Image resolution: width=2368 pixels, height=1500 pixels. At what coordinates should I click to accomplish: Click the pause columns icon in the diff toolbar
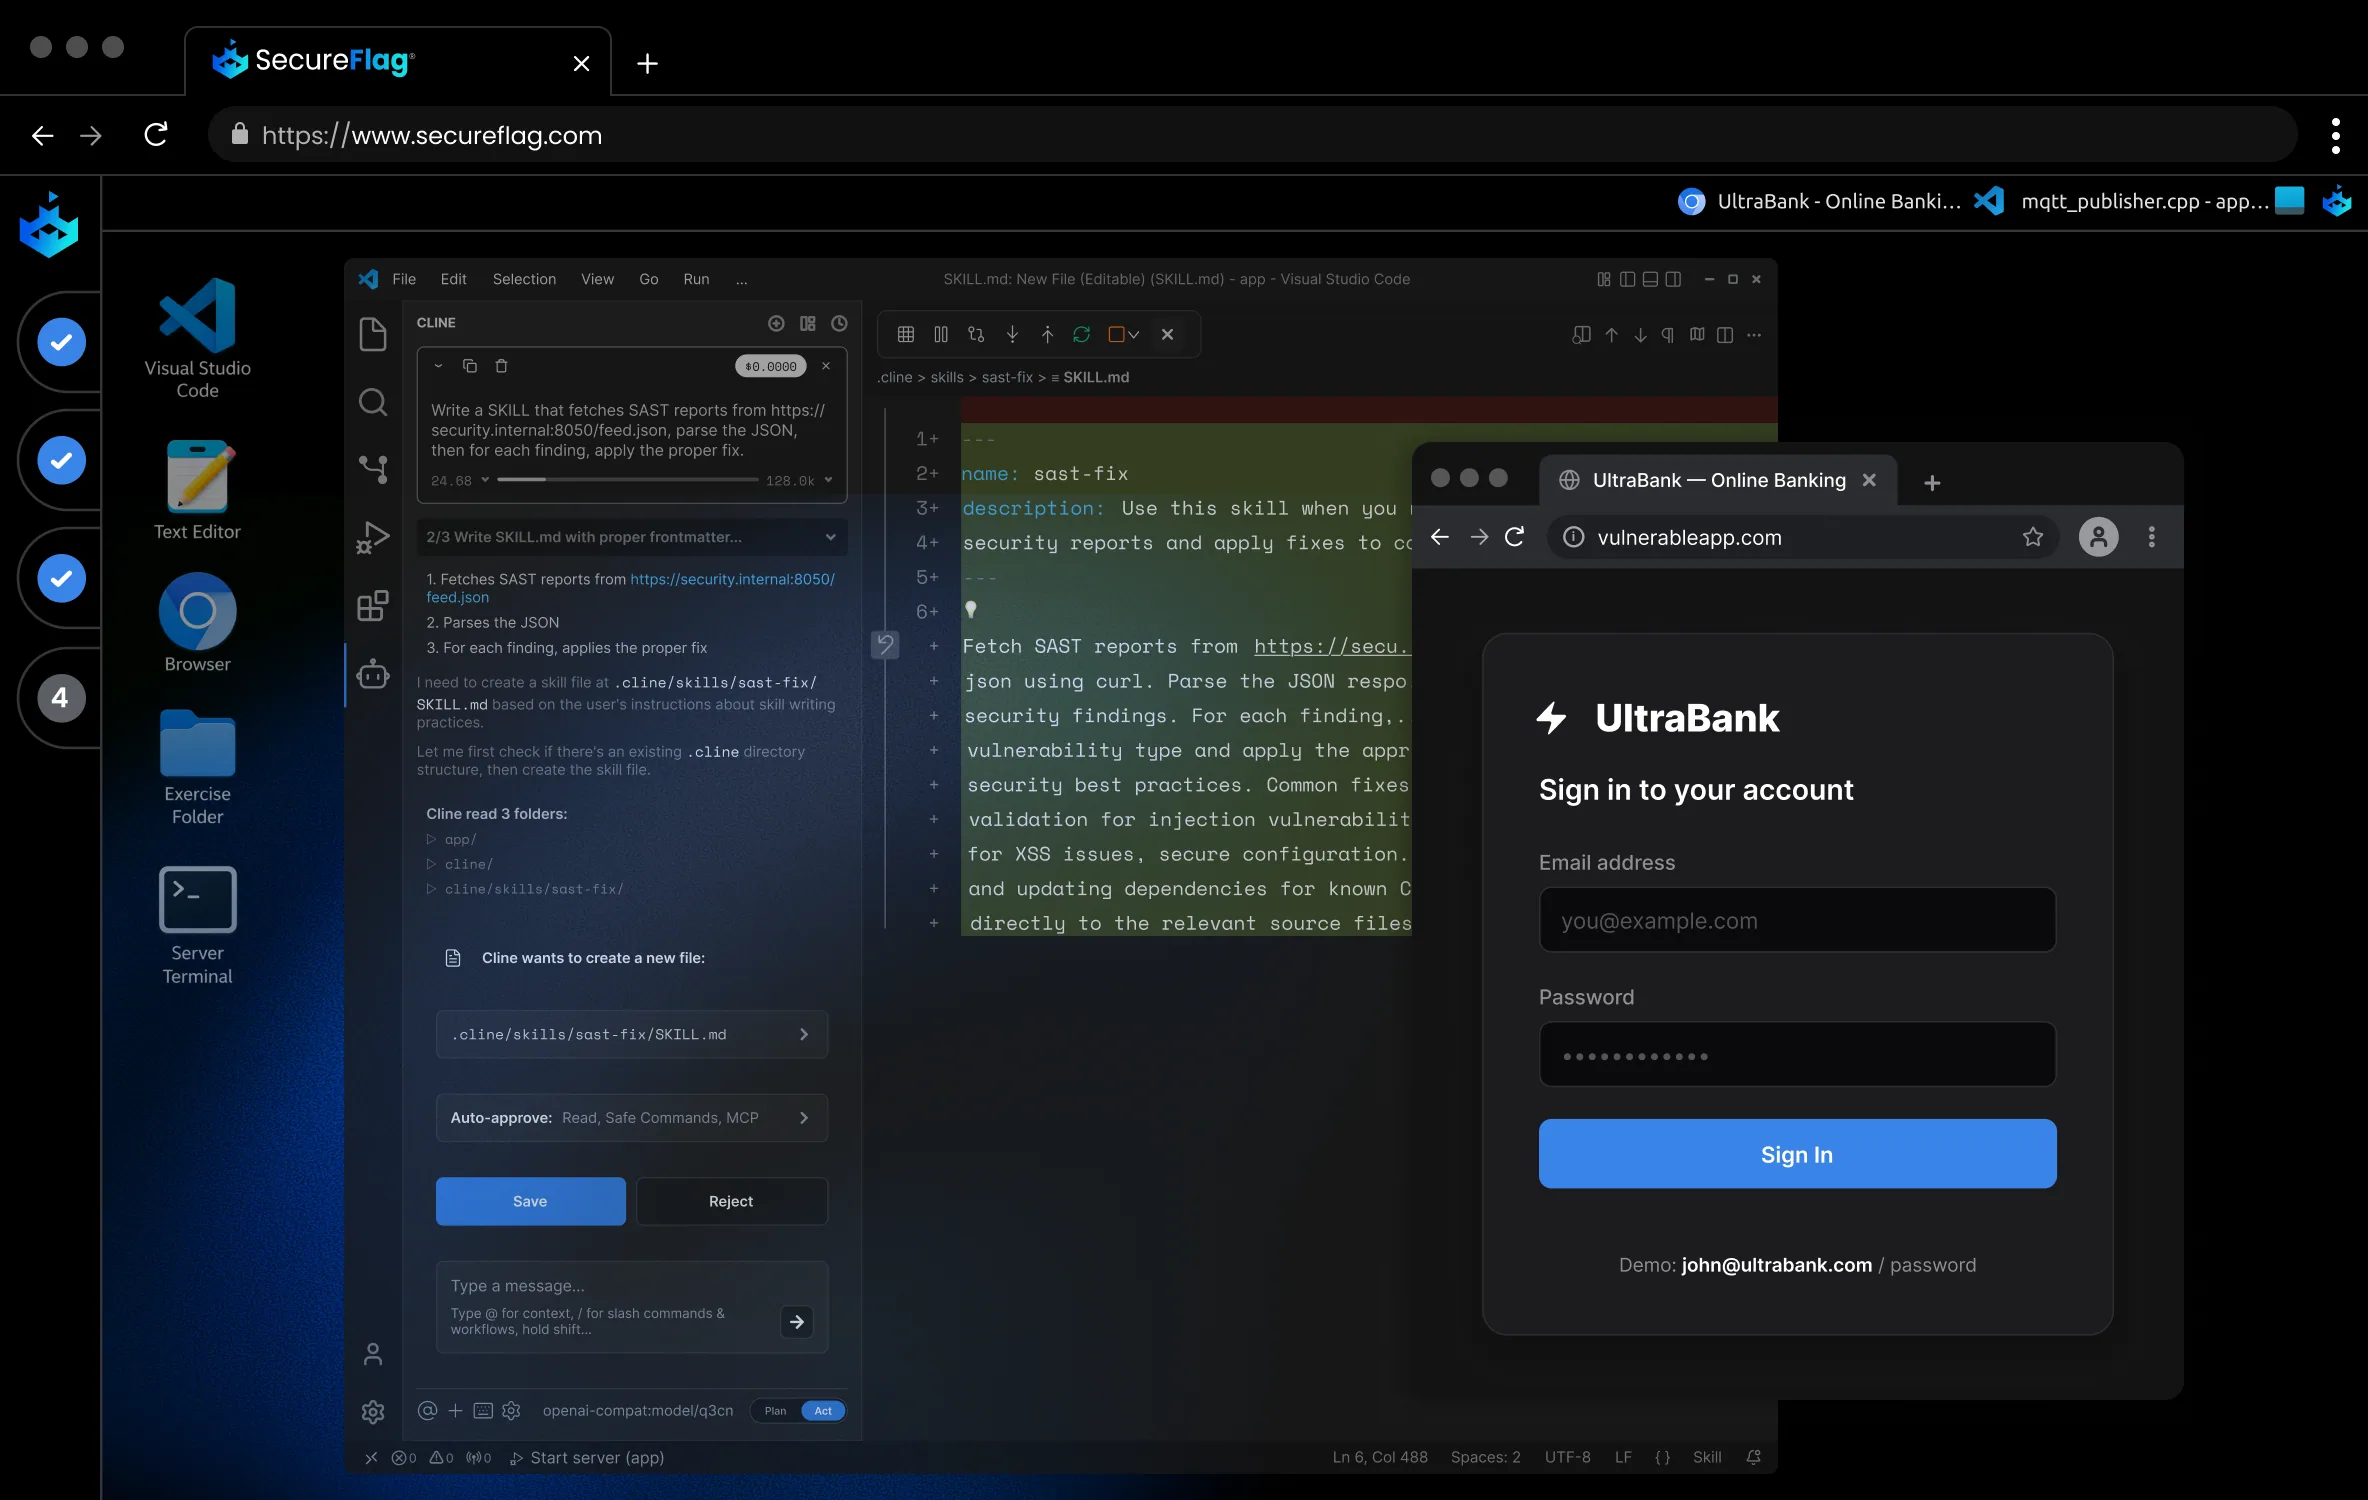941,334
